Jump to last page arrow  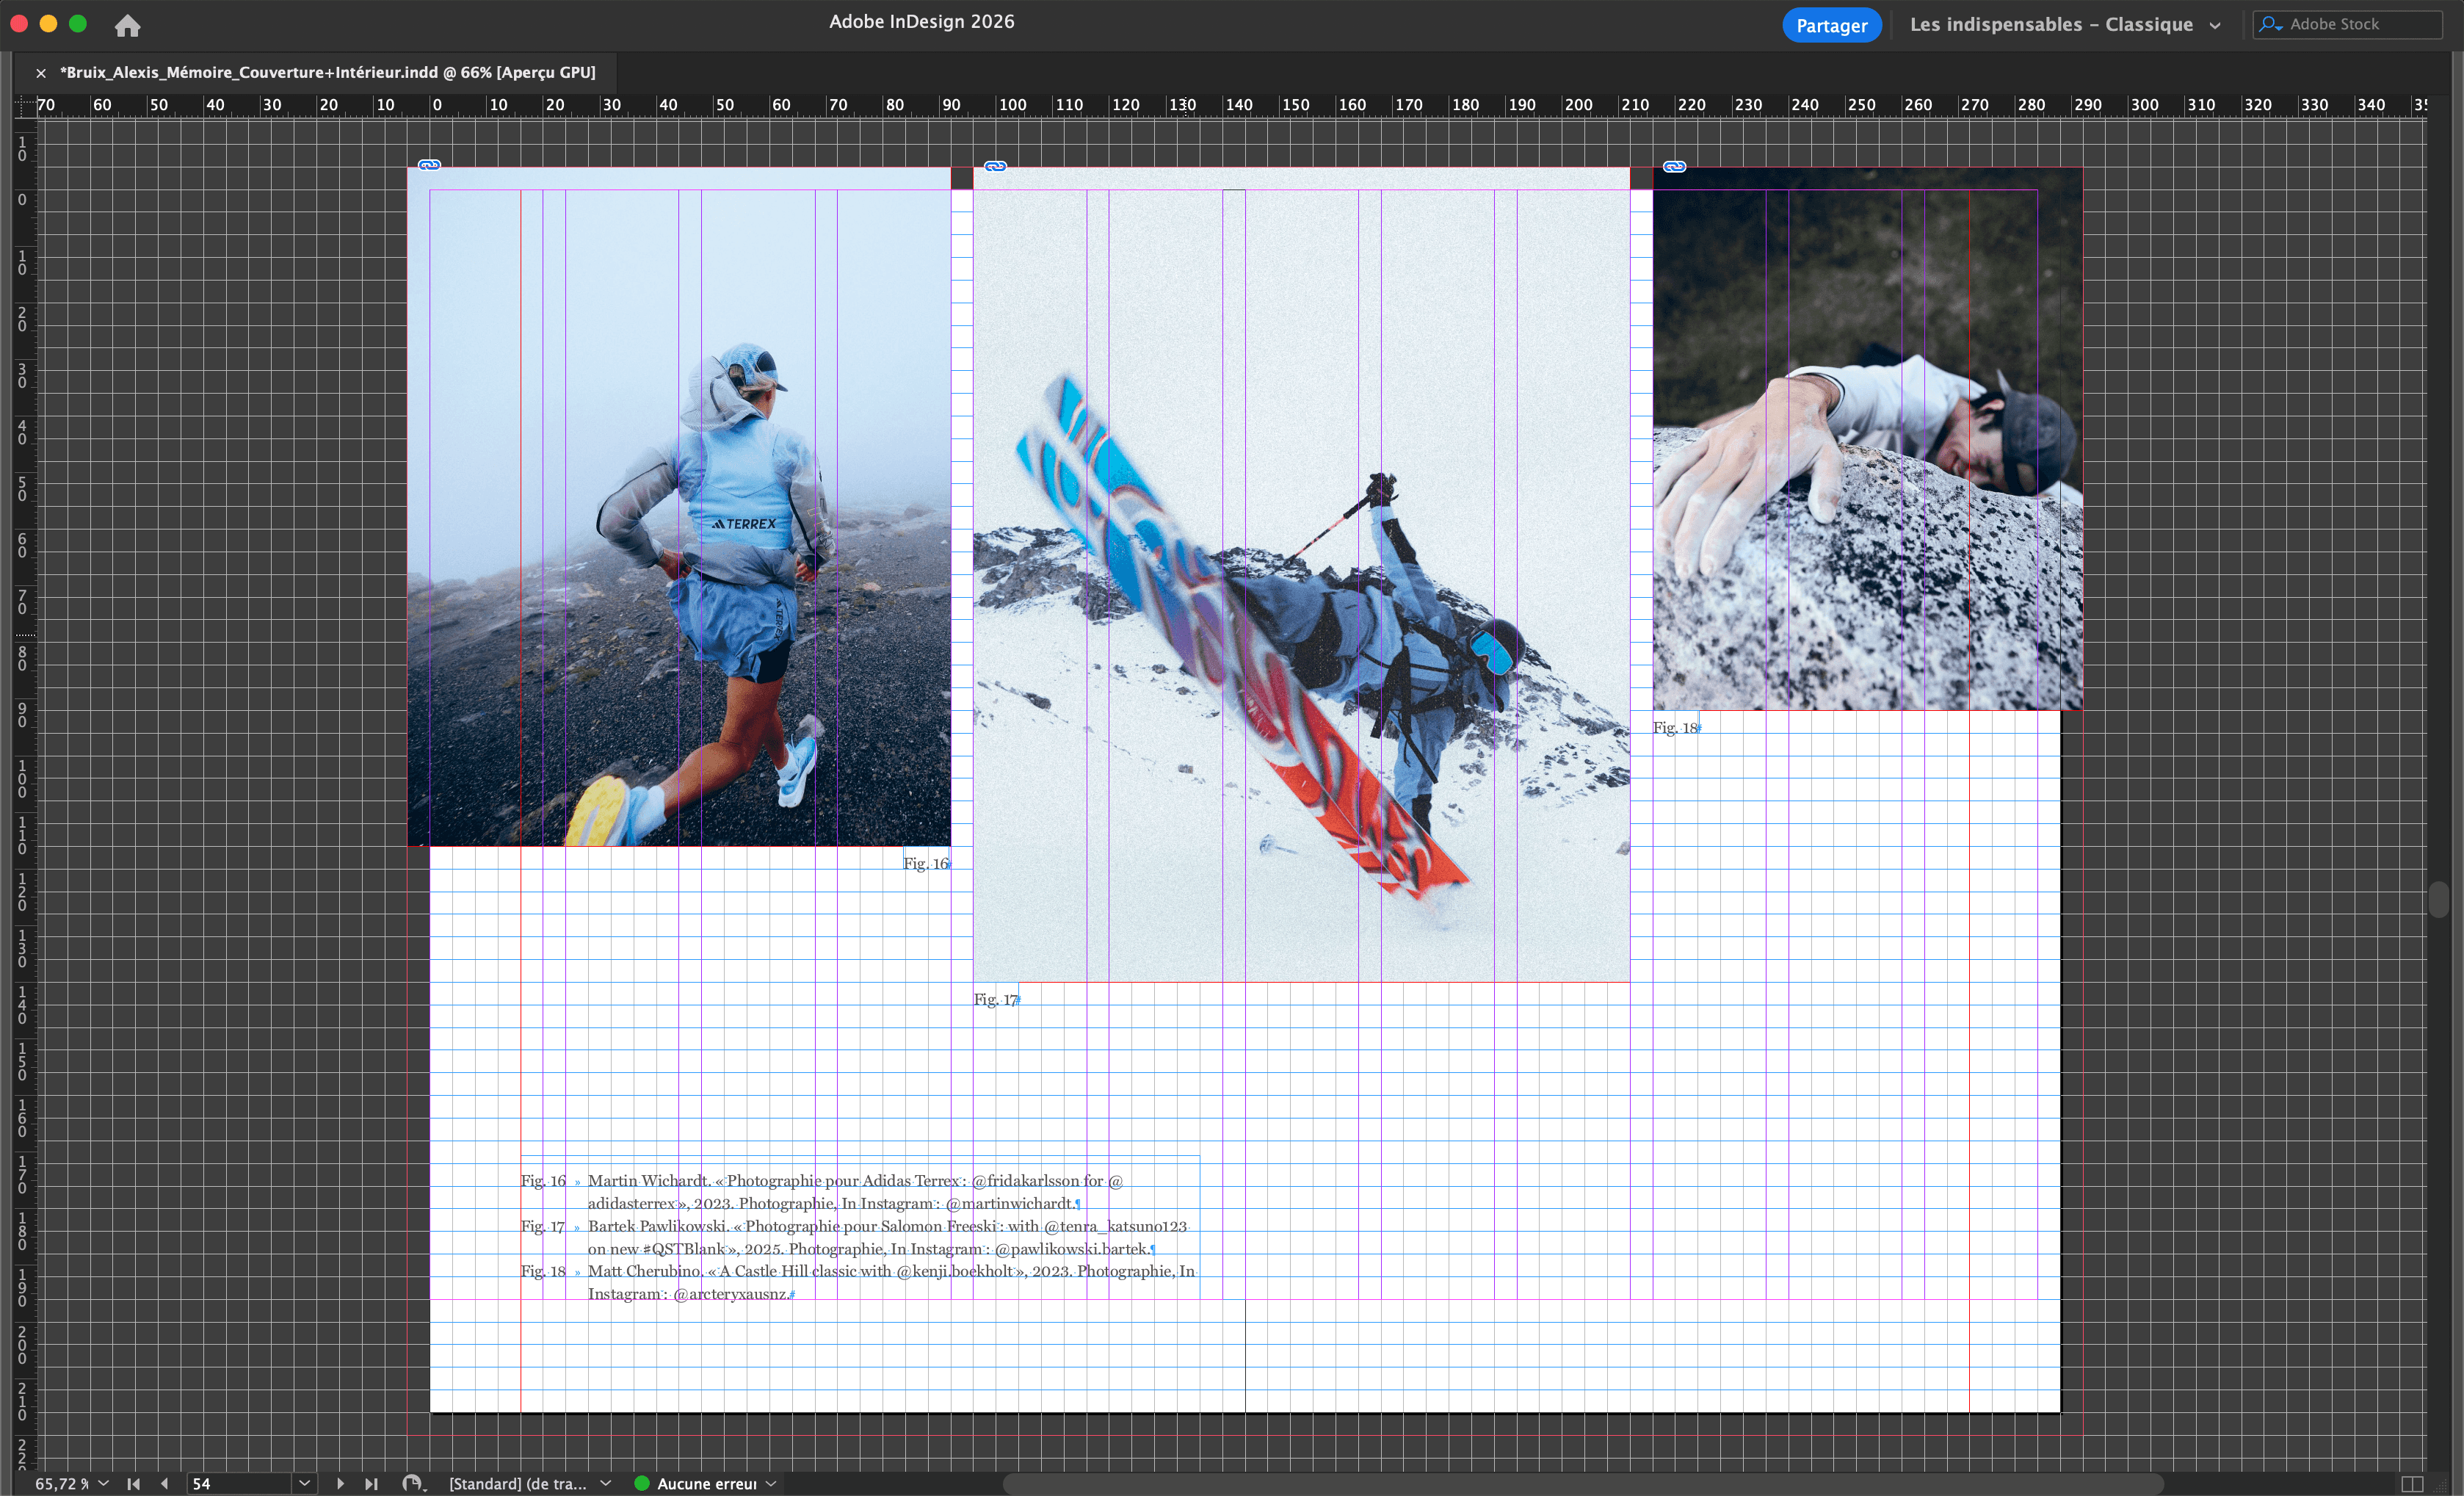pyautogui.click(x=371, y=1484)
